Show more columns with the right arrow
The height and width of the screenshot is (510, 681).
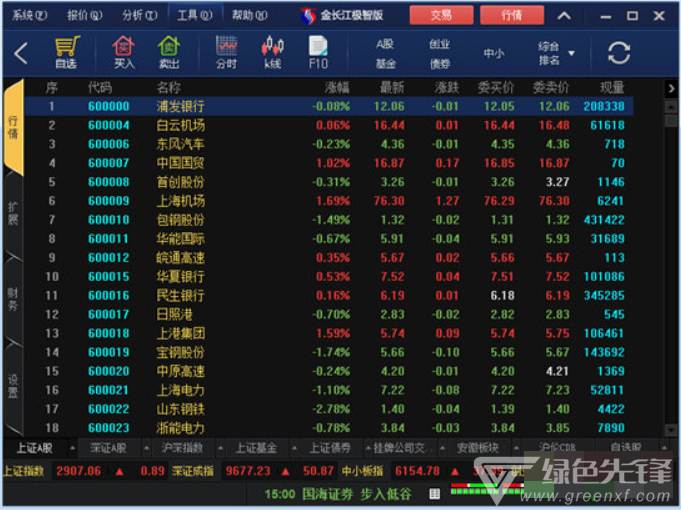point(671,89)
